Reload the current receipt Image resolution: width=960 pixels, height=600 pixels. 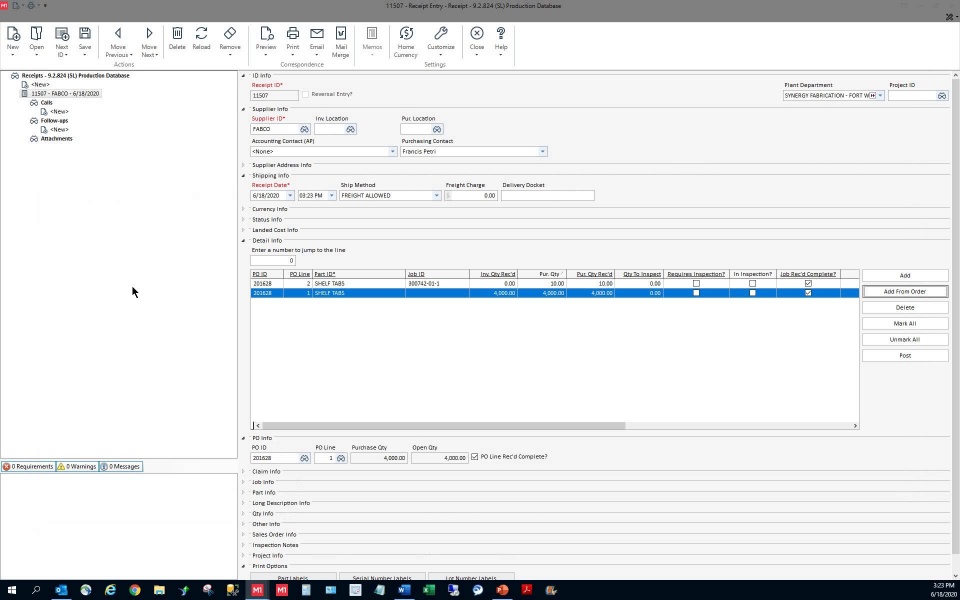click(x=202, y=38)
